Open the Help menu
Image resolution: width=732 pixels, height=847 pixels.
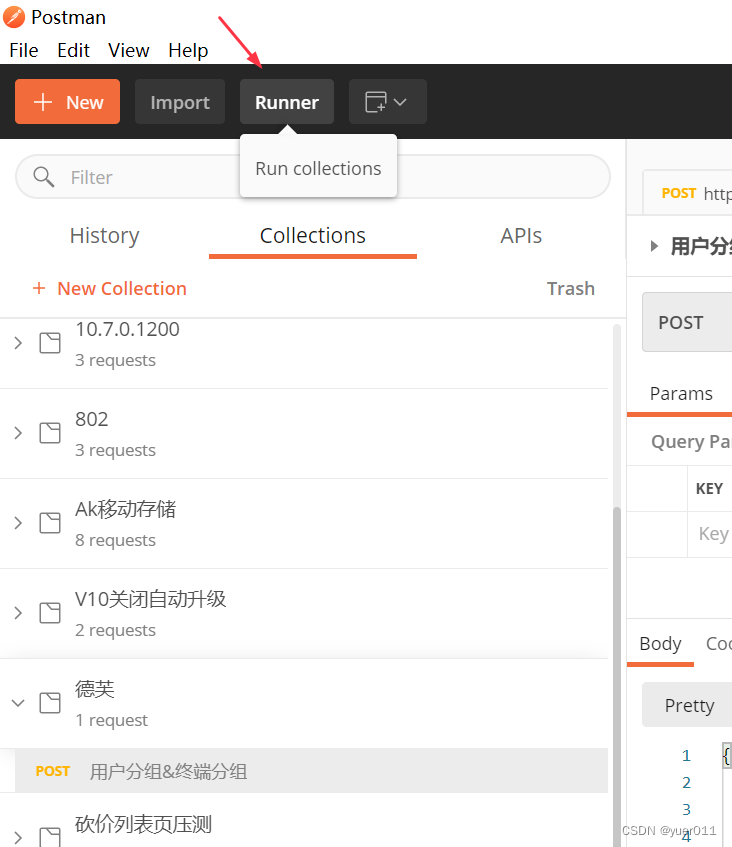point(188,50)
